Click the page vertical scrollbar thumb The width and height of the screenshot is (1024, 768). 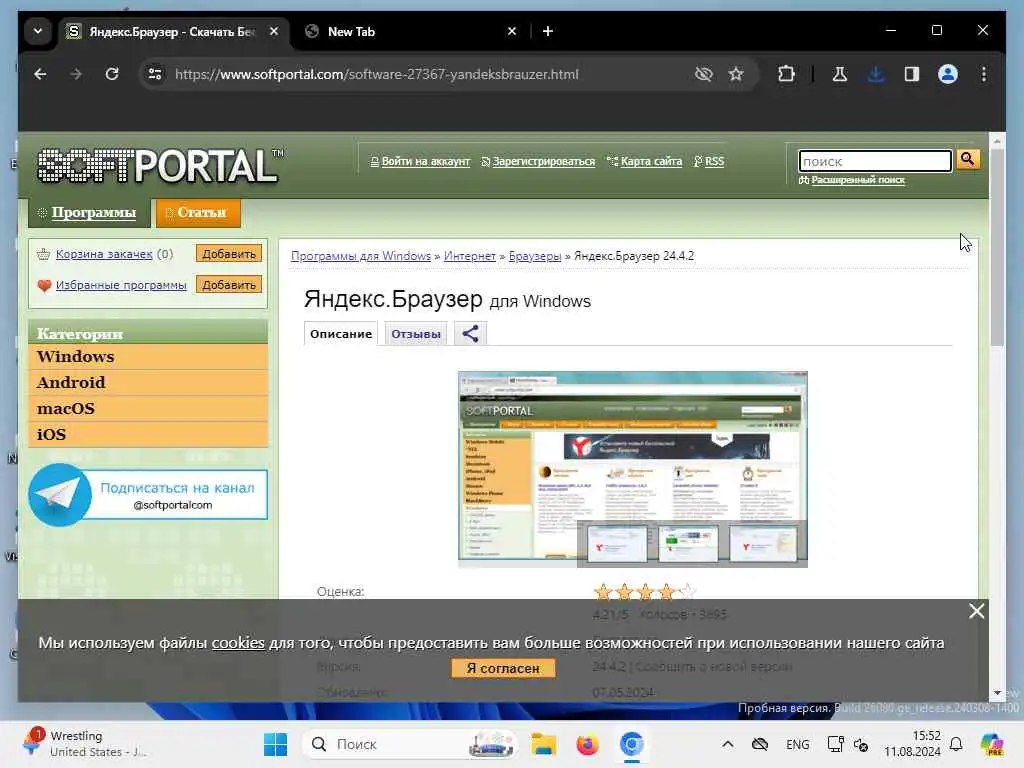click(997, 247)
